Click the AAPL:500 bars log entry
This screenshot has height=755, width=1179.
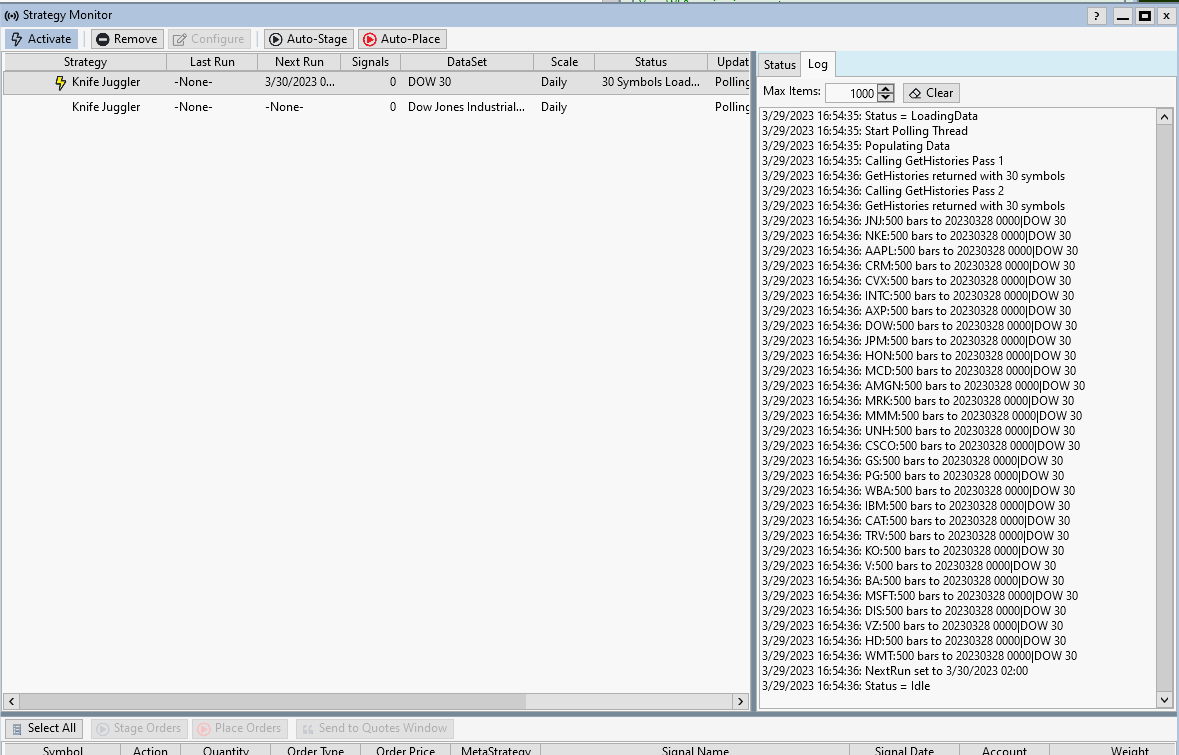pyautogui.click(x=920, y=250)
